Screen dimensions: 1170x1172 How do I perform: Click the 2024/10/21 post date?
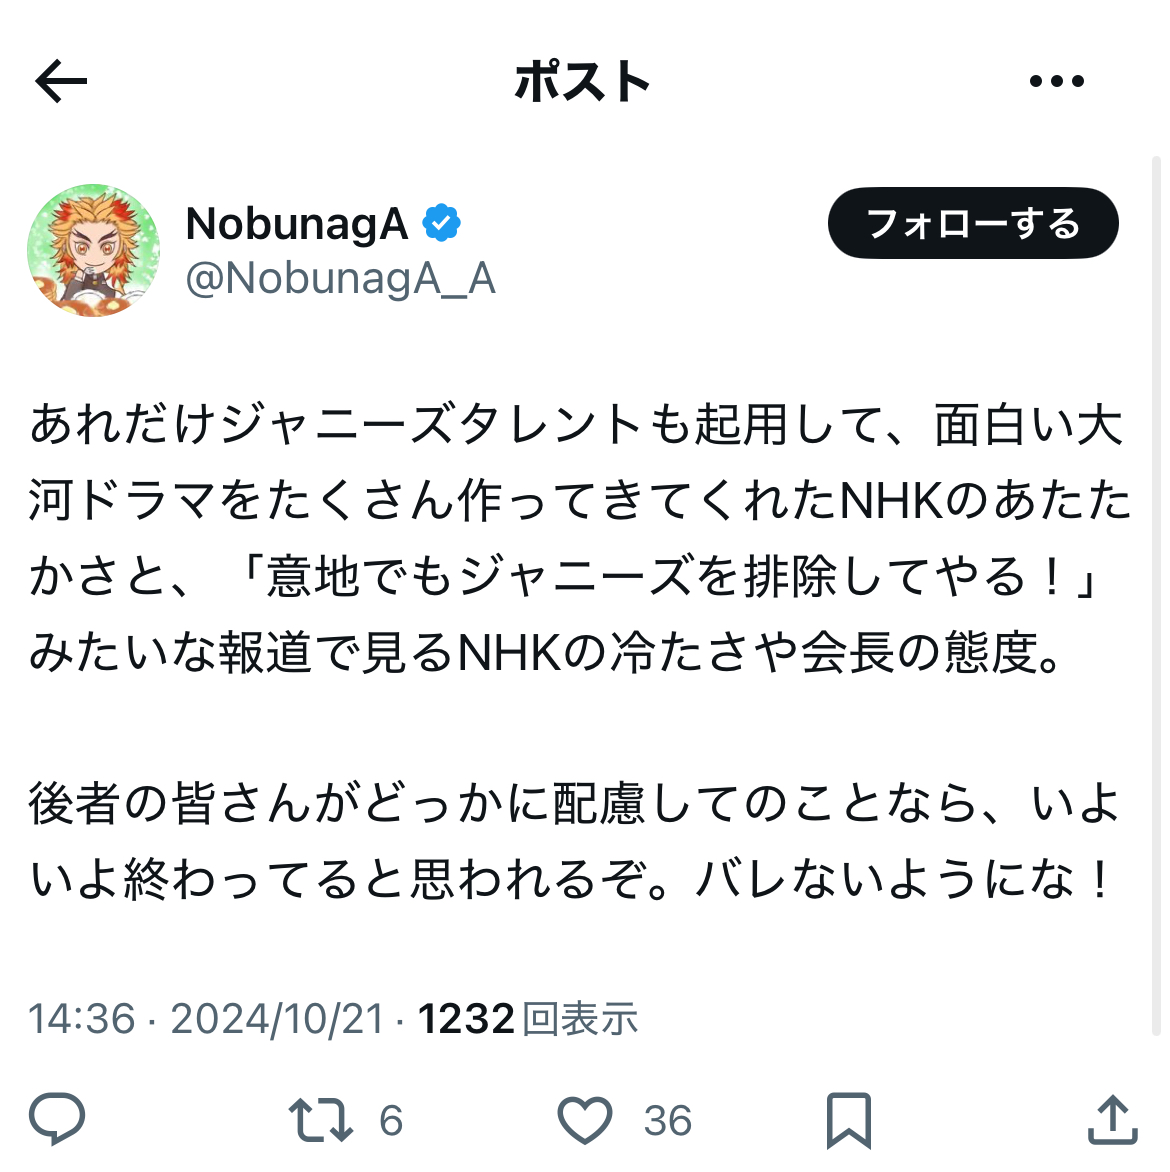coord(277,1018)
